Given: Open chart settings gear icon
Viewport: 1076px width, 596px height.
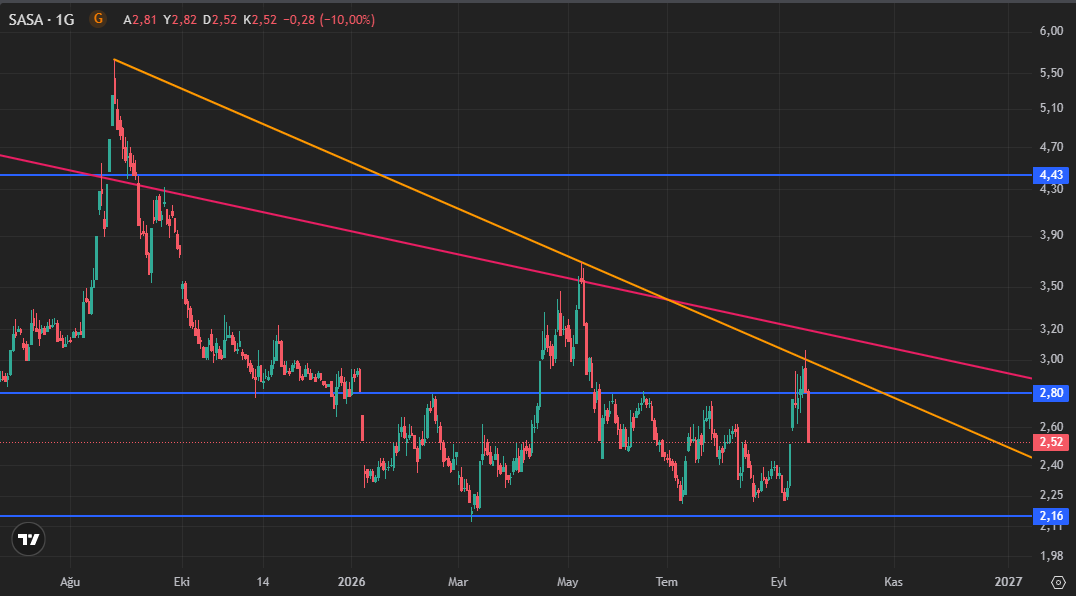Looking at the screenshot, I should (x=1057, y=582).
